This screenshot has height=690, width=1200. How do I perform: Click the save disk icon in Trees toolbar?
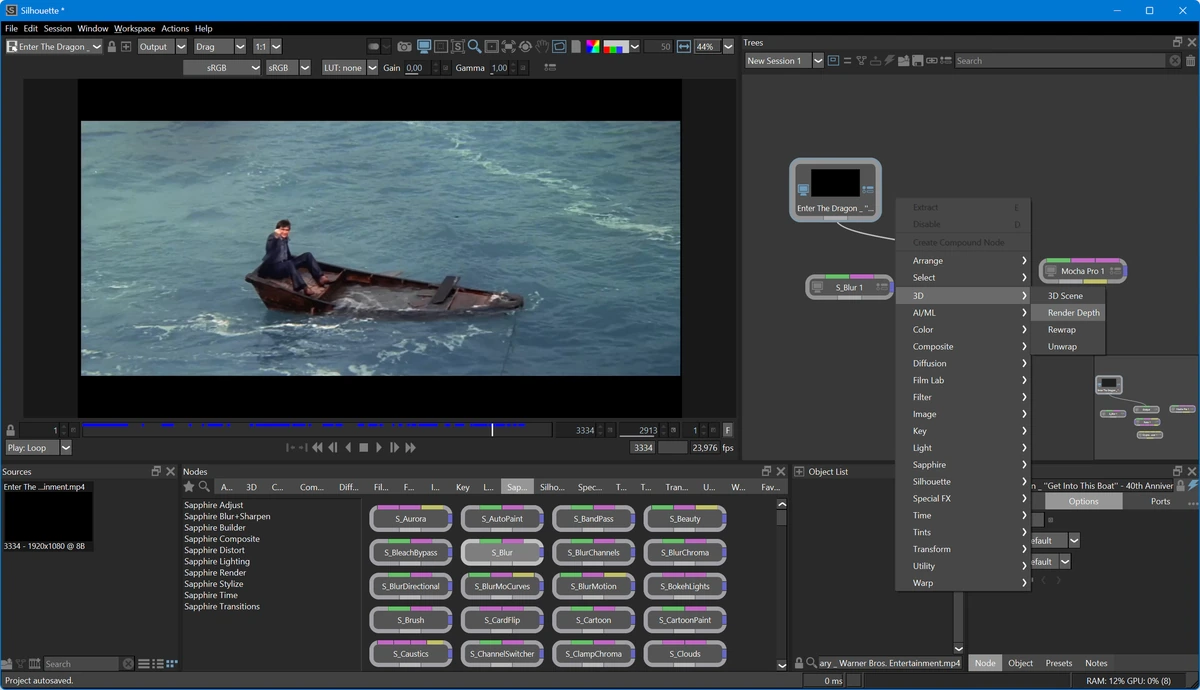click(x=917, y=61)
